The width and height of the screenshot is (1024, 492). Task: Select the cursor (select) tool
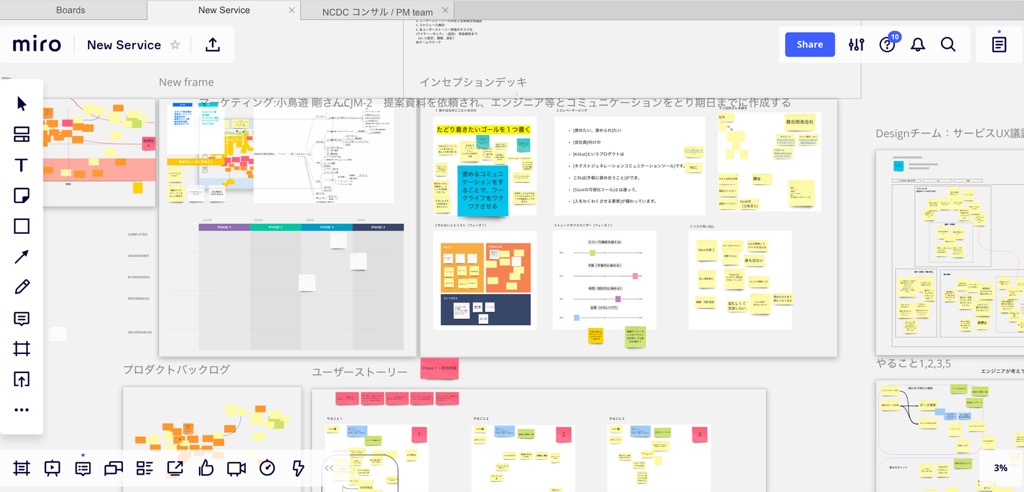22,104
